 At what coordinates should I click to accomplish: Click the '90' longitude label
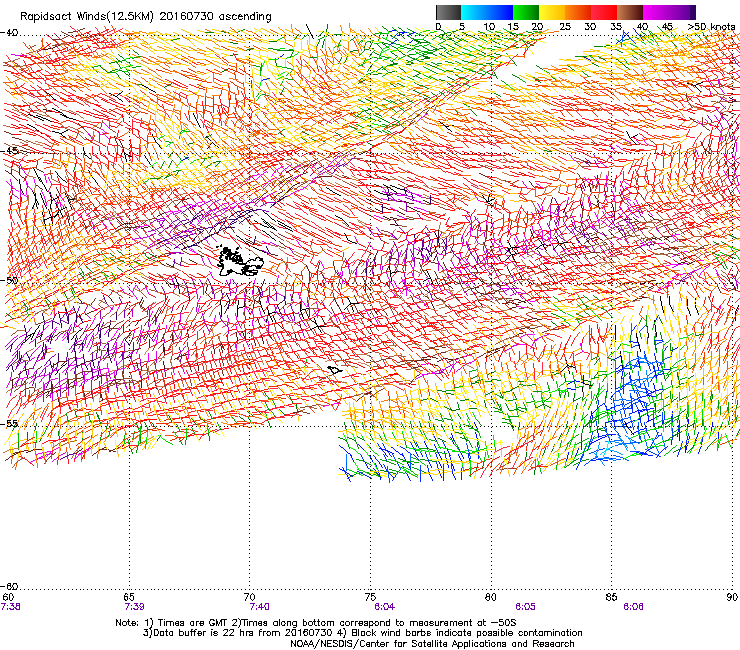click(x=732, y=597)
